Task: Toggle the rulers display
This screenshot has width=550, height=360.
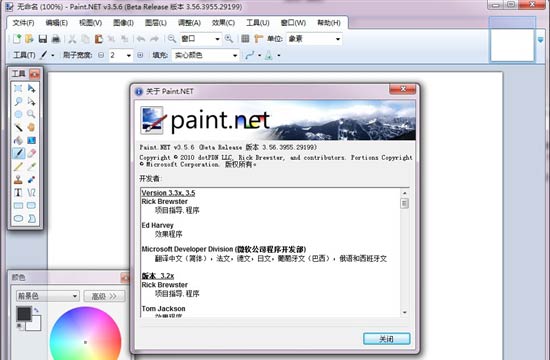Action: click(x=259, y=39)
